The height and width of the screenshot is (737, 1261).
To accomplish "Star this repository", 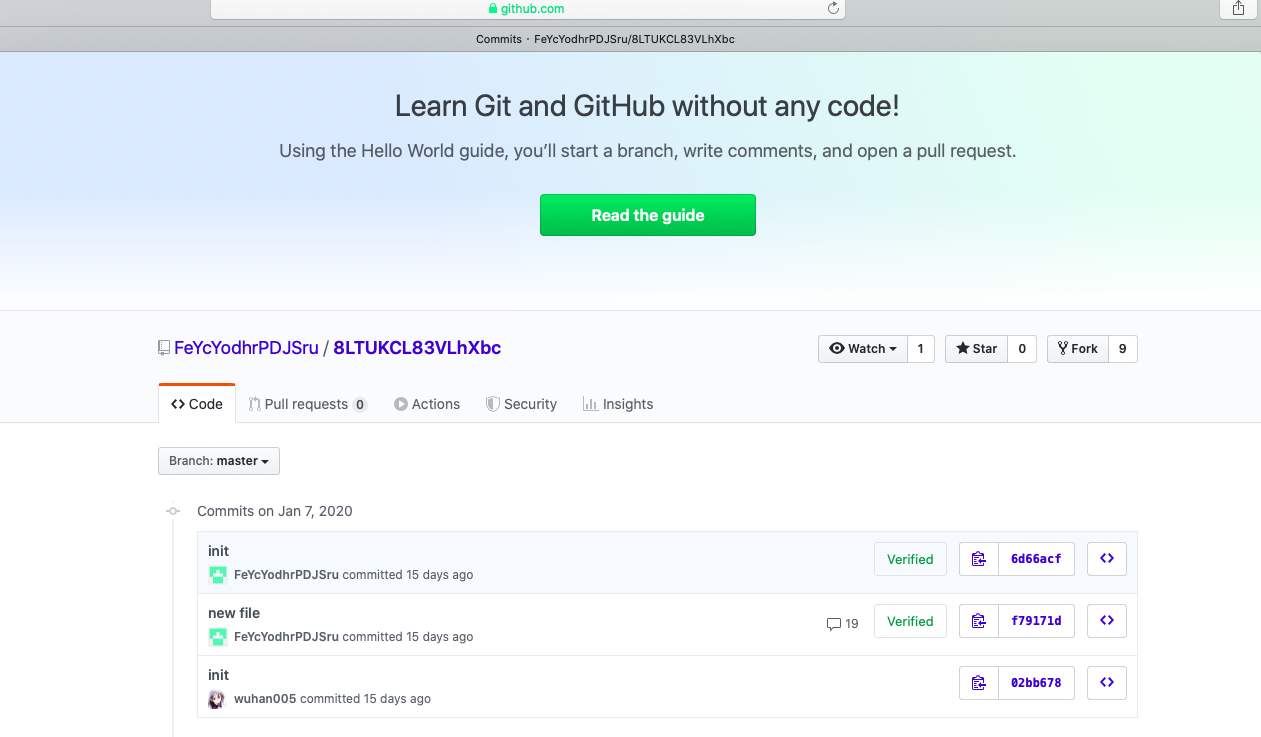I will (x=976, y=349).
